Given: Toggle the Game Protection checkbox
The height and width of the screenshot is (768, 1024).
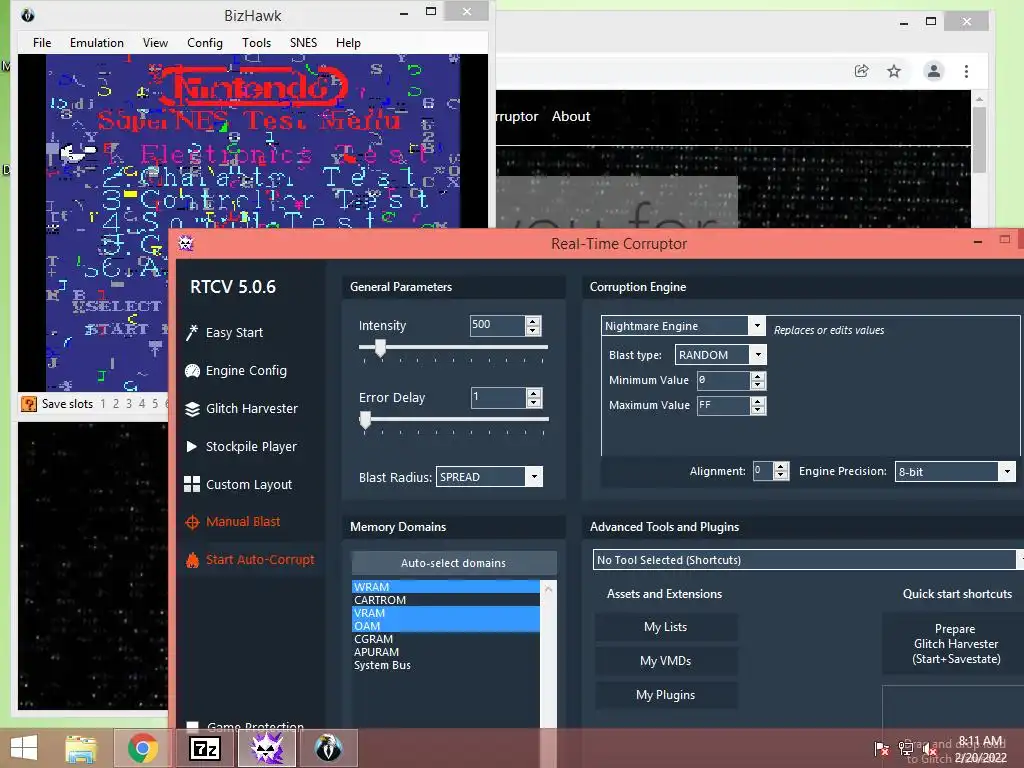Looking at the screenshot, I should pos(192,726).
